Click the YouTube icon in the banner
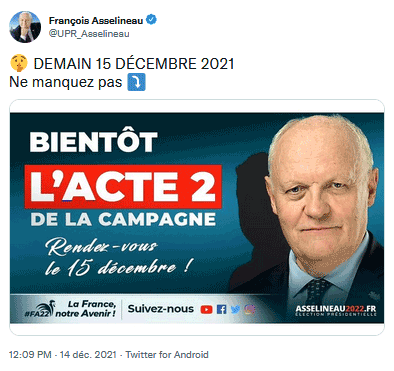Screen dimensions: 394x371 point(207,310)
